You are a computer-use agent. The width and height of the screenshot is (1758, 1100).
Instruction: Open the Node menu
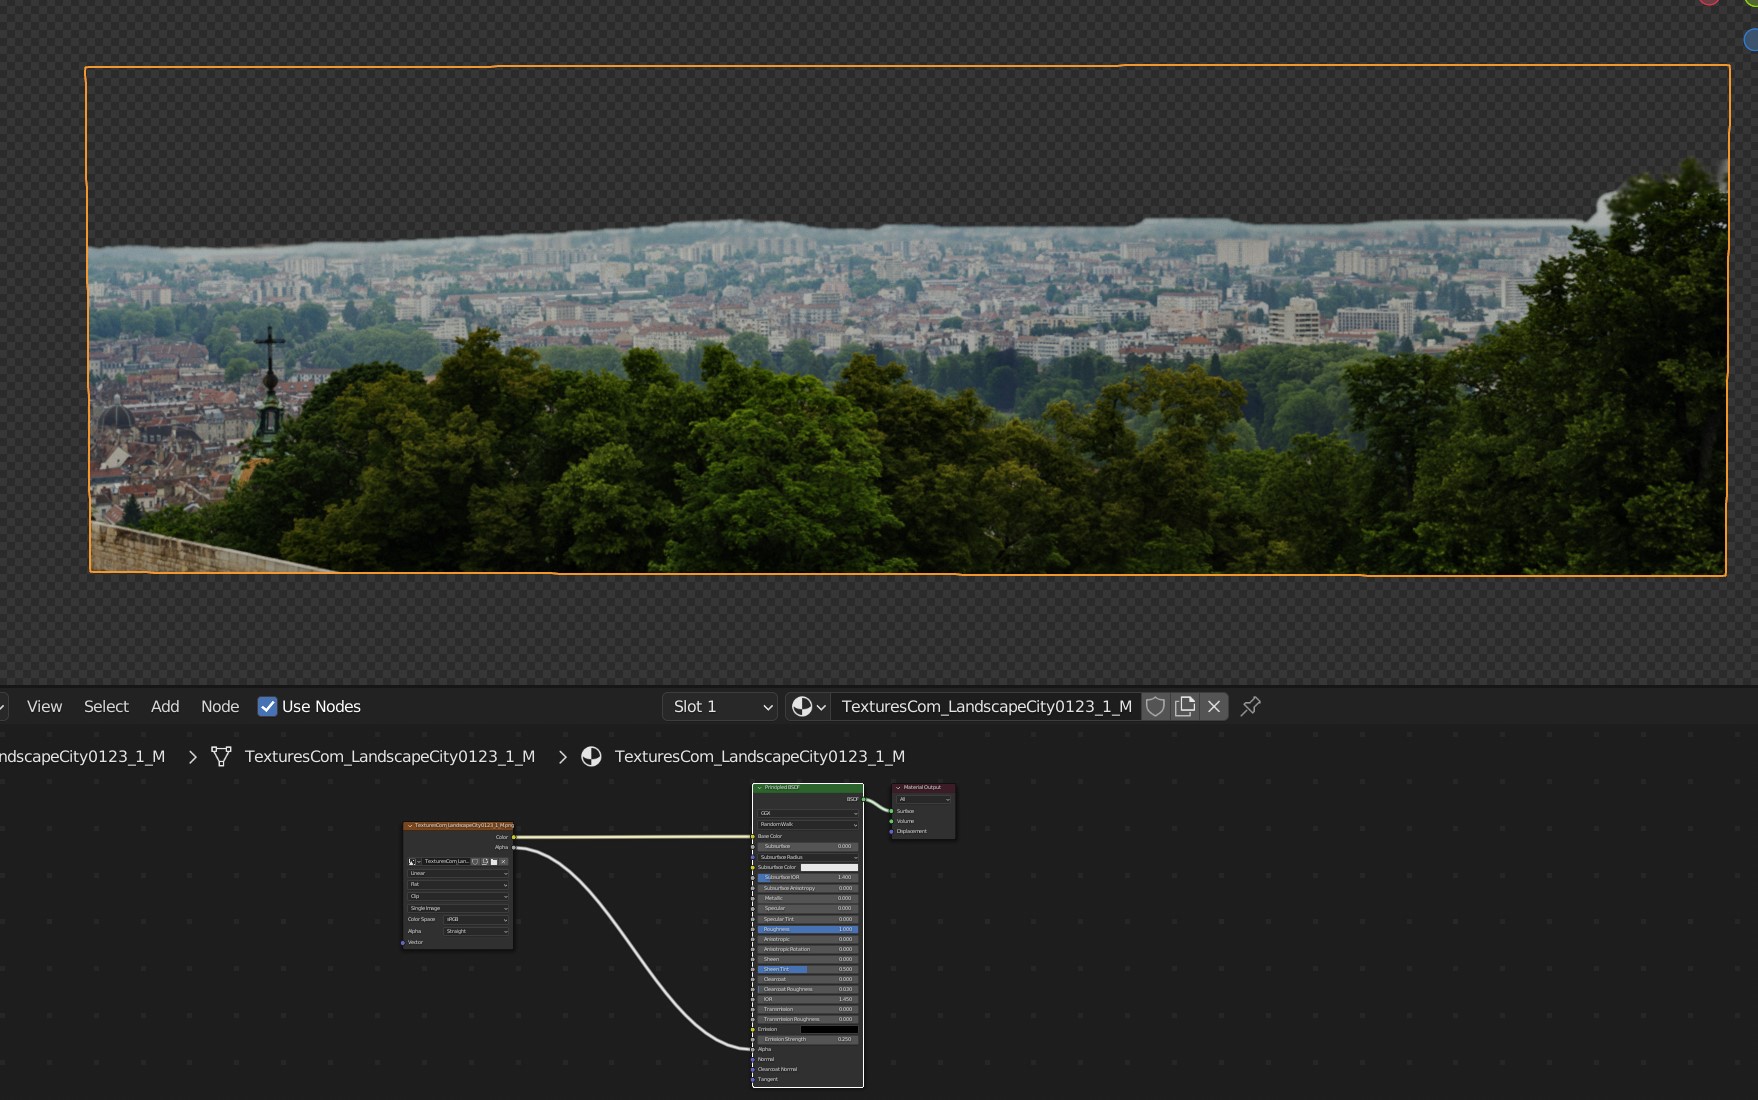[220, 707]
